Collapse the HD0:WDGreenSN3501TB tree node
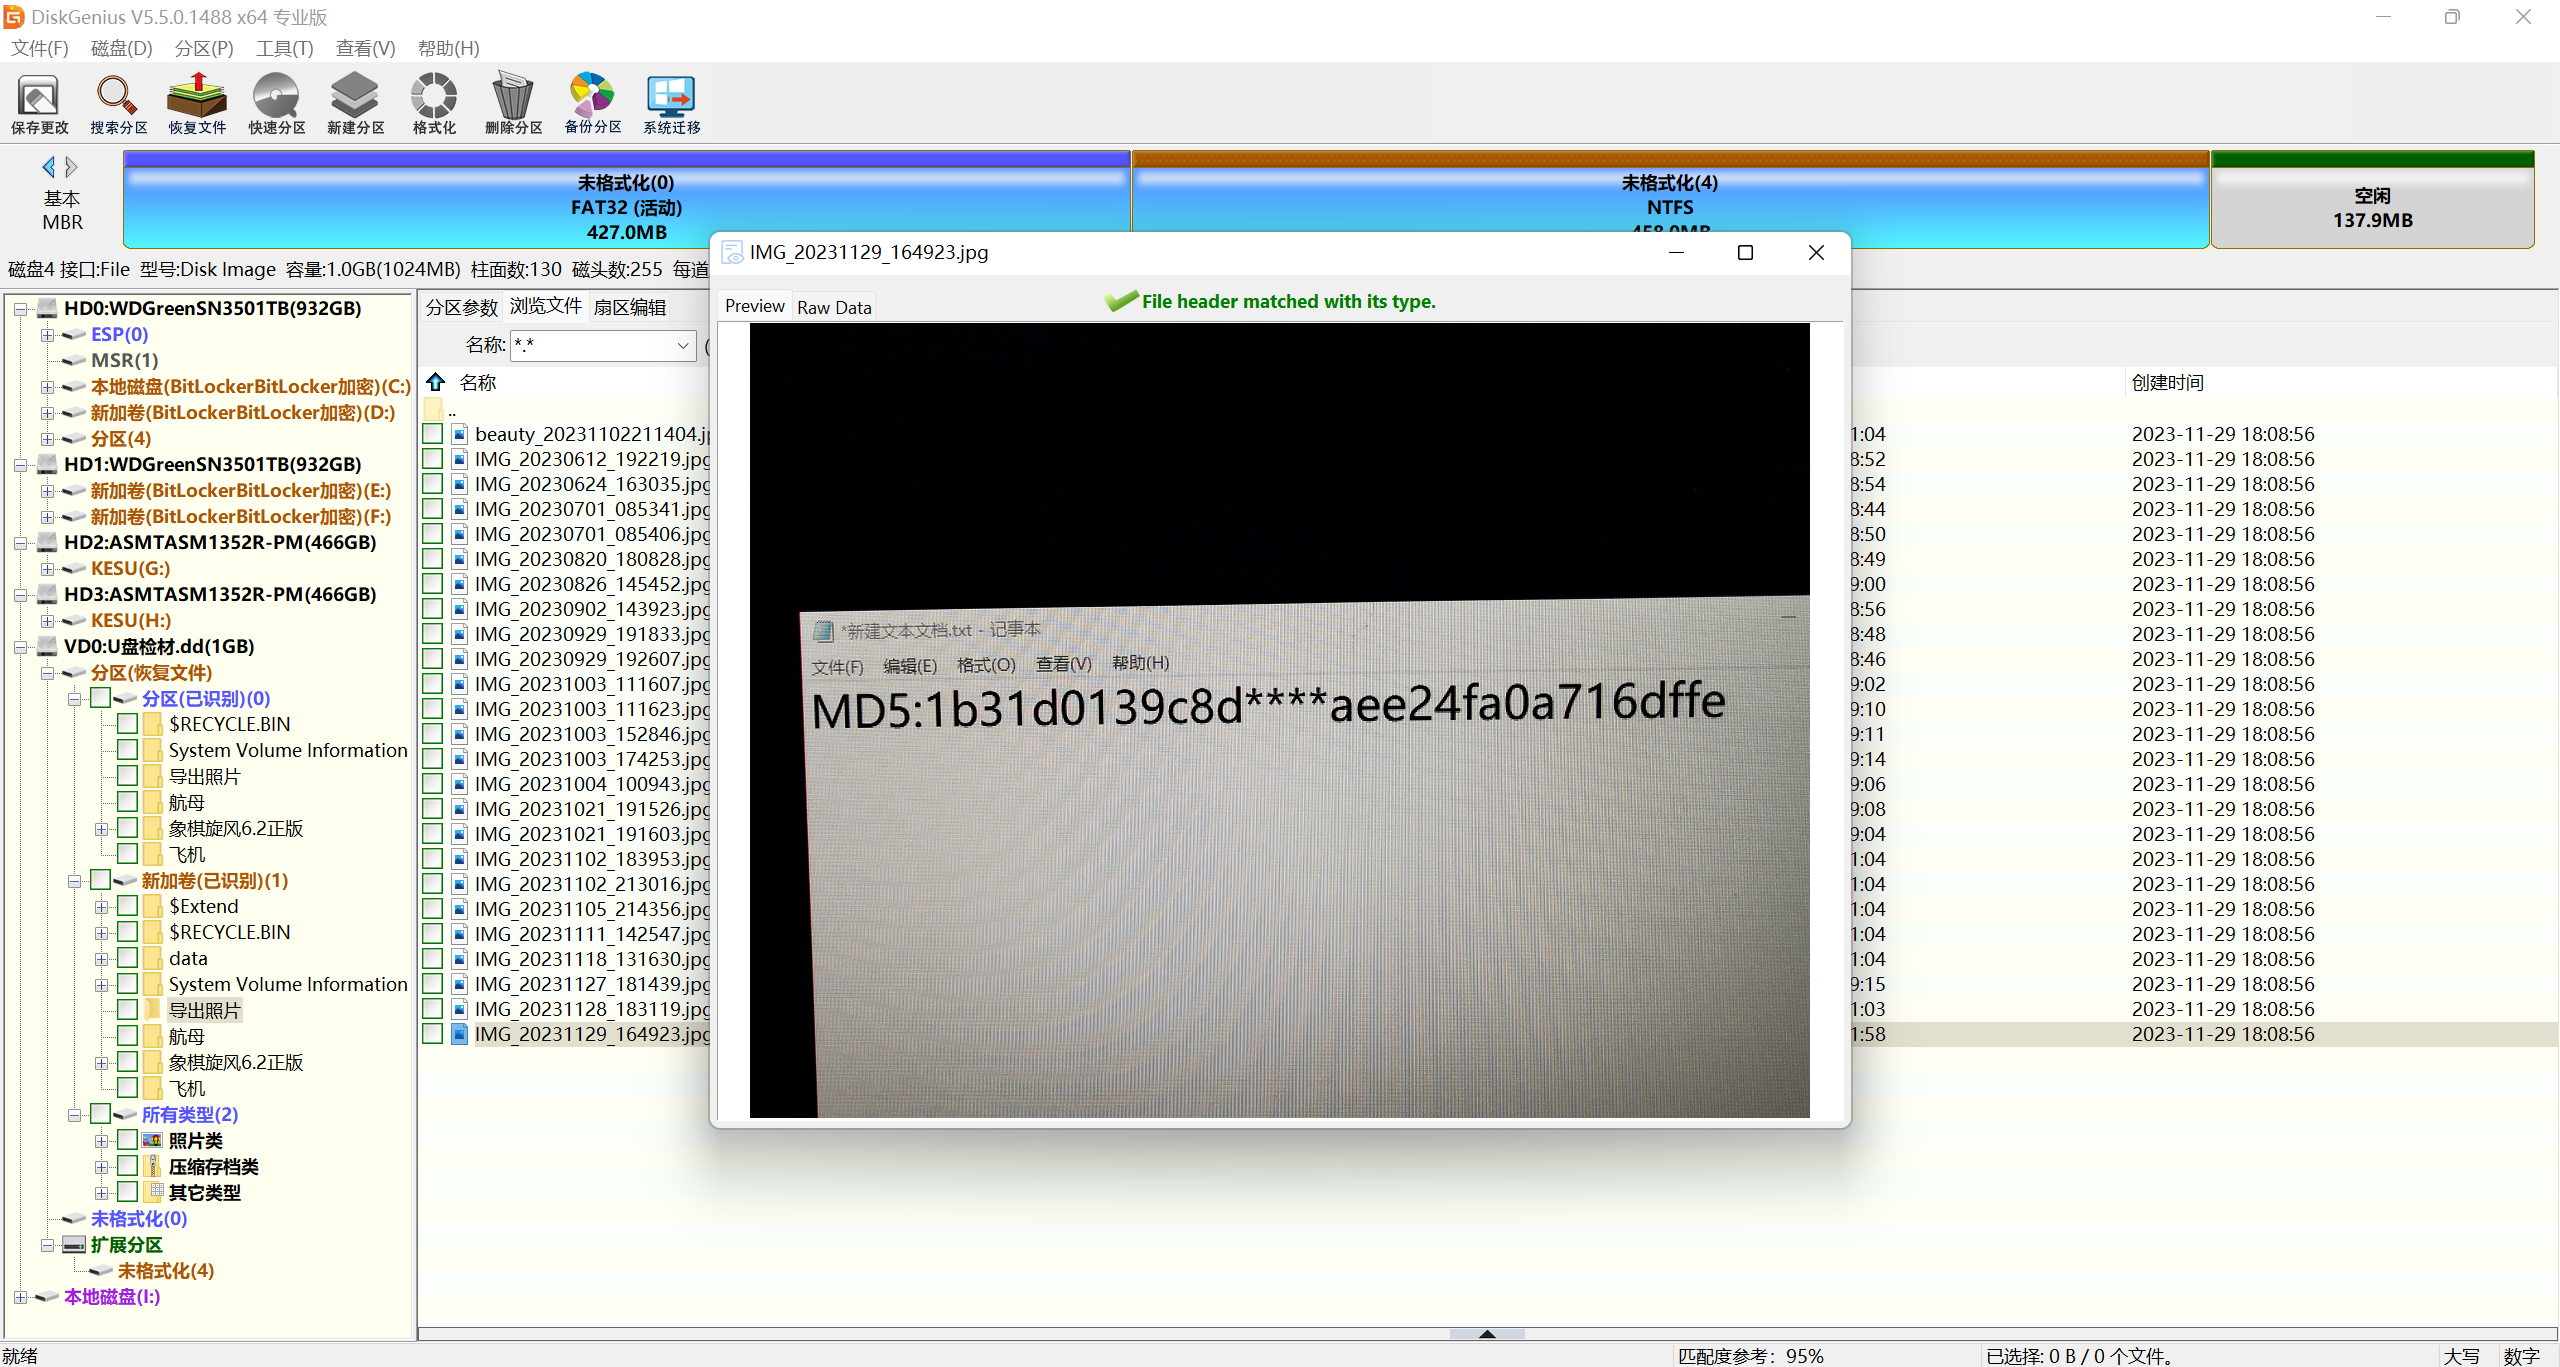This screenshot has width=2560, height=1367. tap(20, 309)
